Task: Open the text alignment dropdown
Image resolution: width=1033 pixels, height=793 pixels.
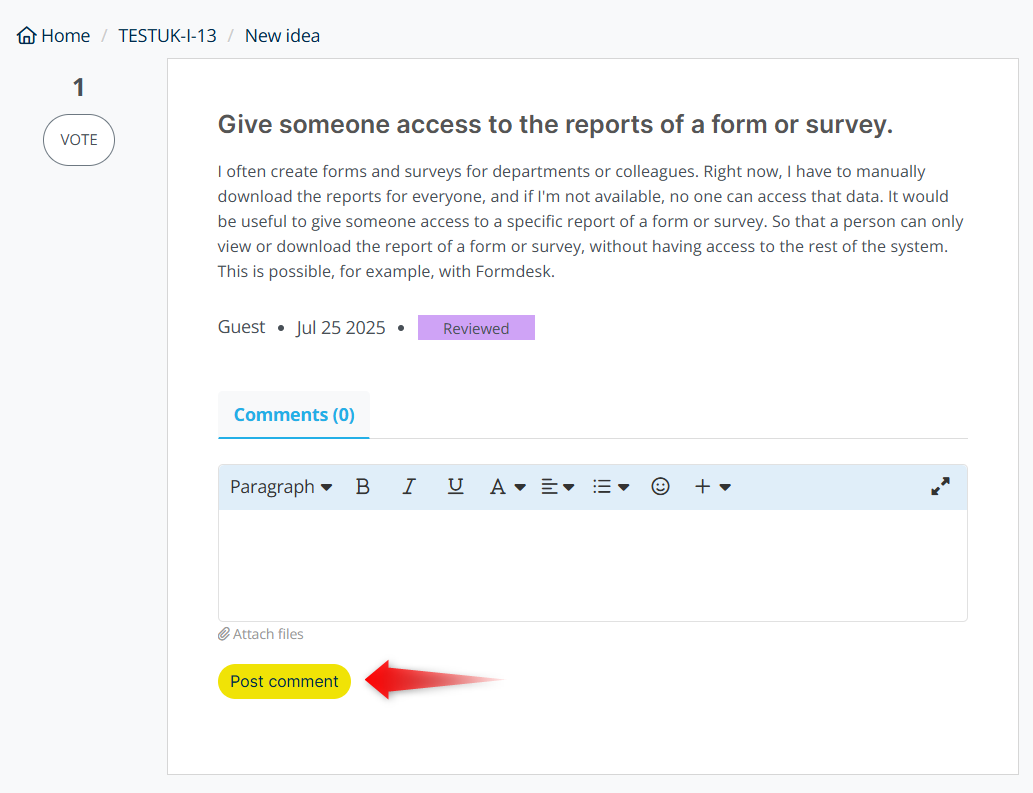Action: 557,487
